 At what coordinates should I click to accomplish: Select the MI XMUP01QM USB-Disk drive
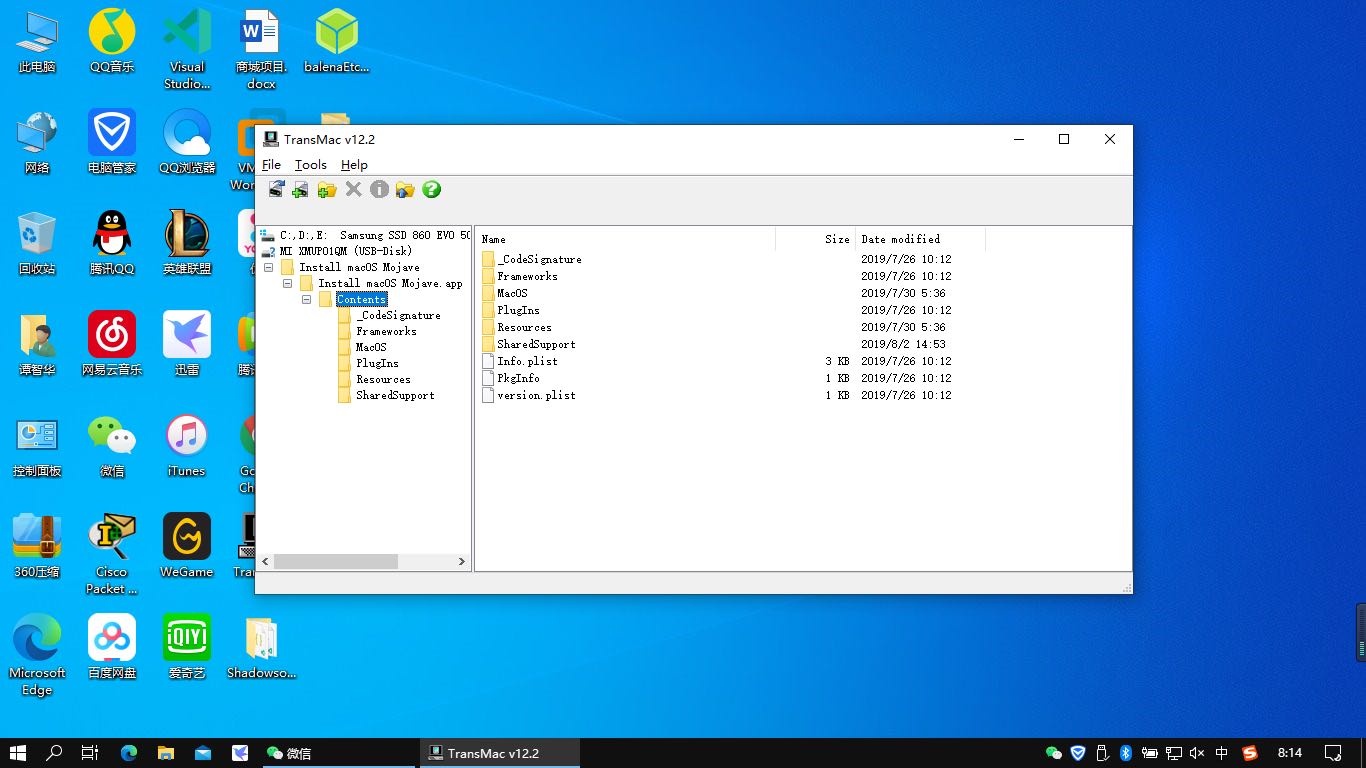tap(345, 251)
